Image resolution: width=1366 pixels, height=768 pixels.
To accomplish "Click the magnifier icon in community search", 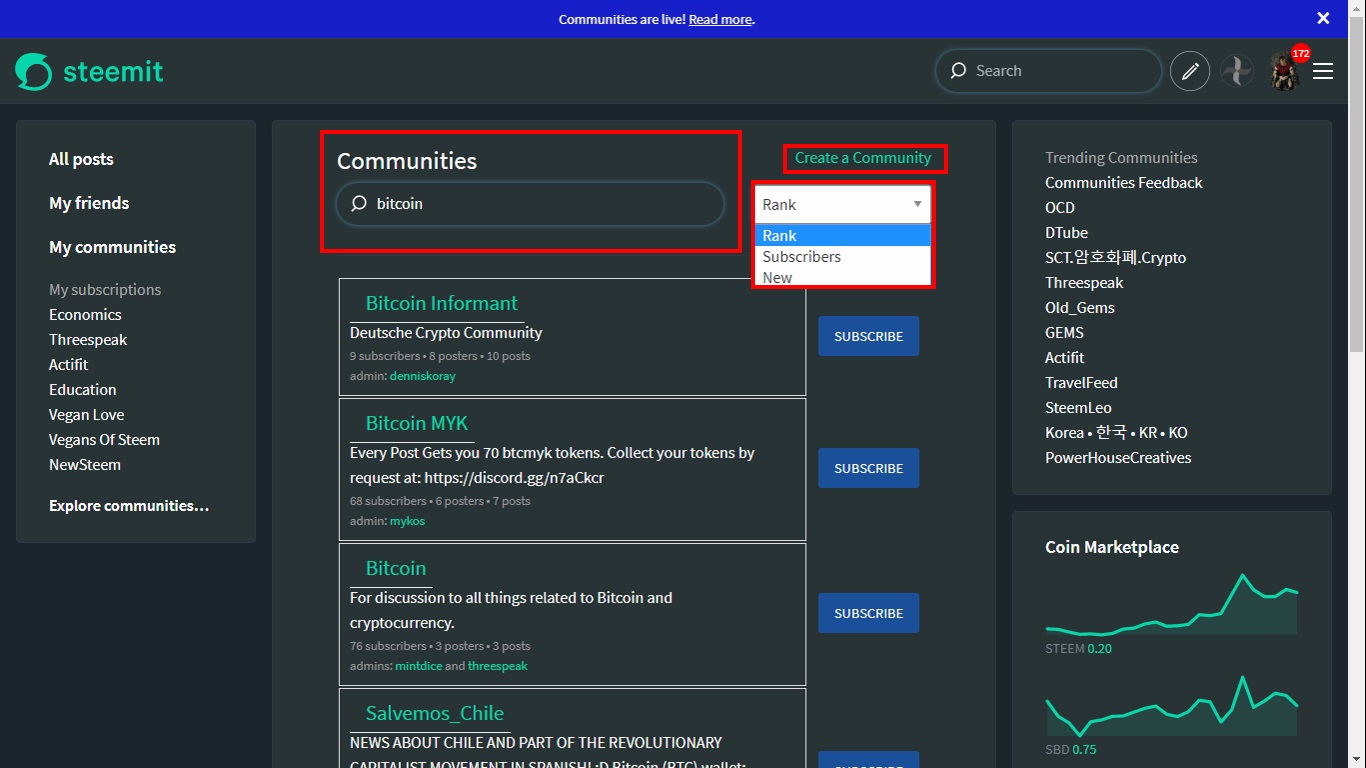I will pos(359,203).
